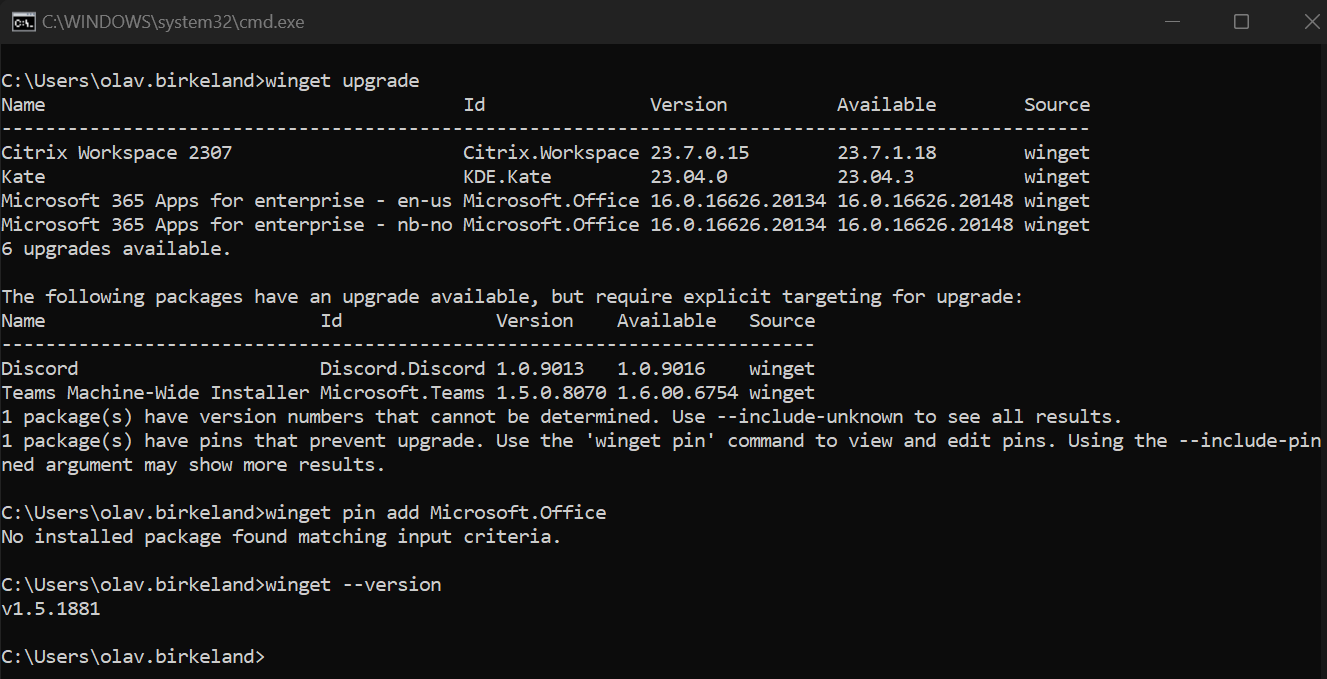Click the cmd.exe icon in the title bar
1327x679 pixels.
click(23, 20)
